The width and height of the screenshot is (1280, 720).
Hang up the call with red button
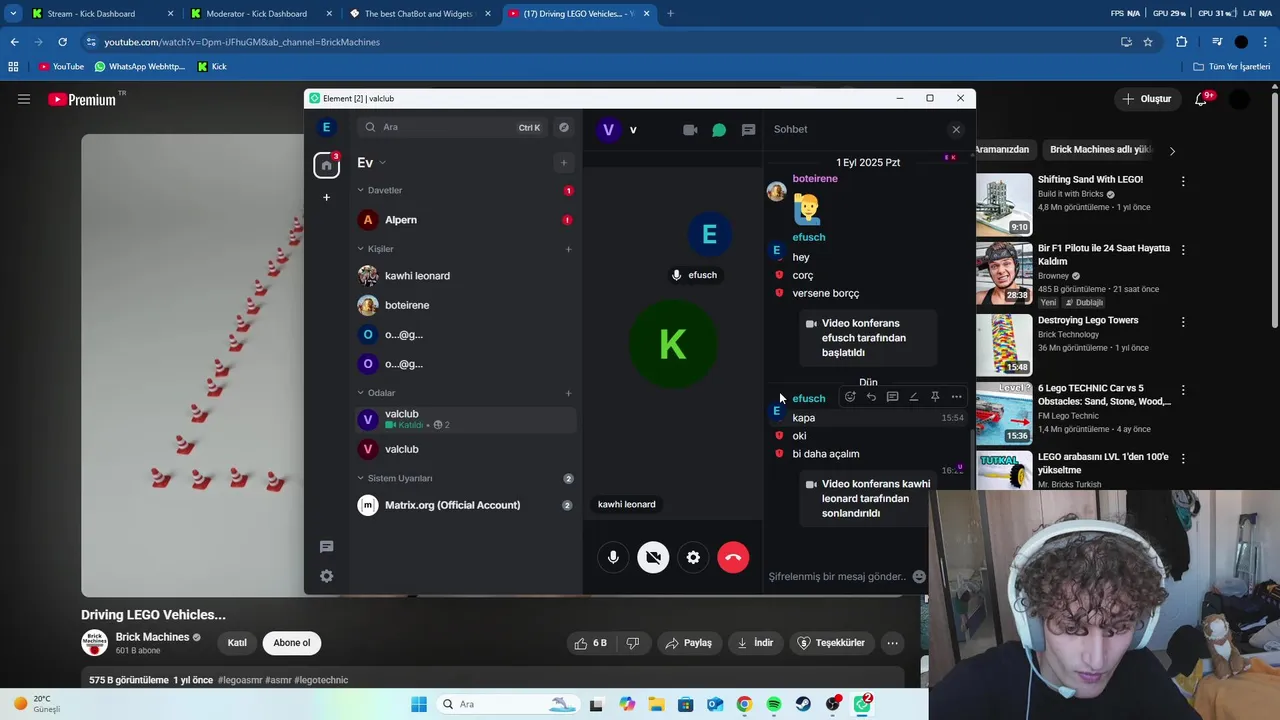[x=733, y=557]
